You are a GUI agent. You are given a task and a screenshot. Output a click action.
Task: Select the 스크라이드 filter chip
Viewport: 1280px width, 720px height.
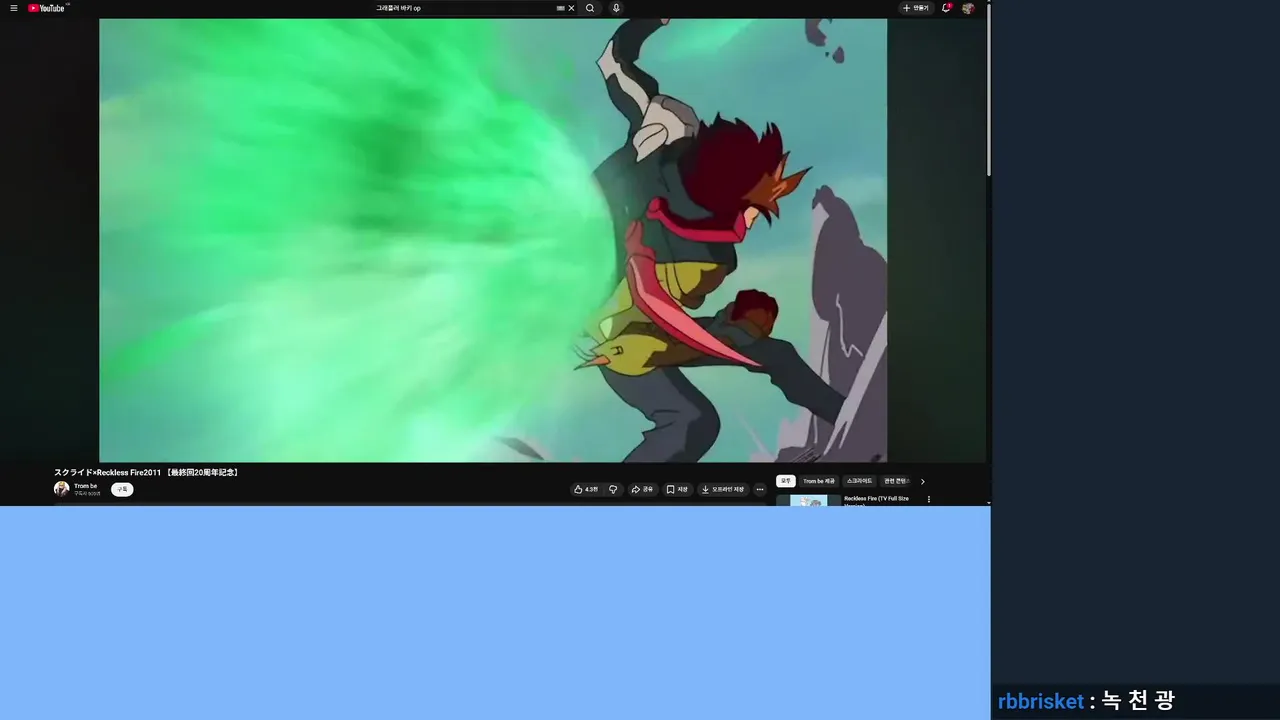point(859,481)
